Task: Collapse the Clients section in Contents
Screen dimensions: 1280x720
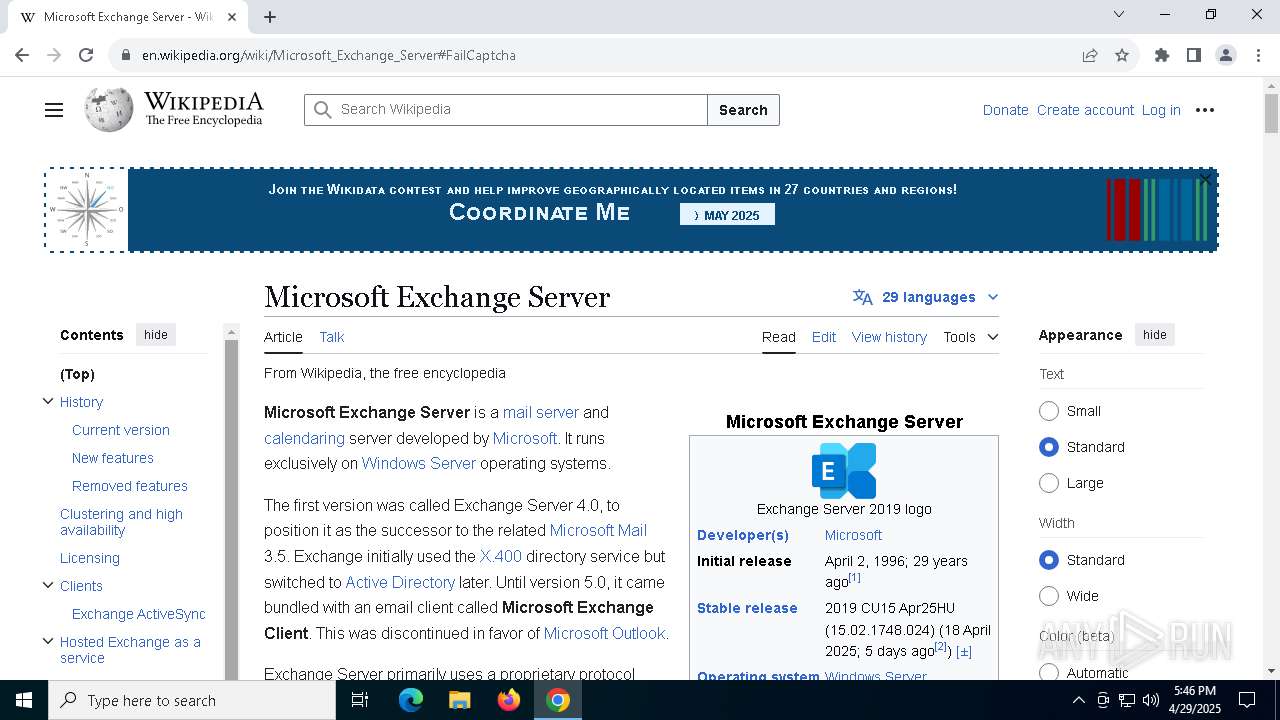Action: [47, 585]
